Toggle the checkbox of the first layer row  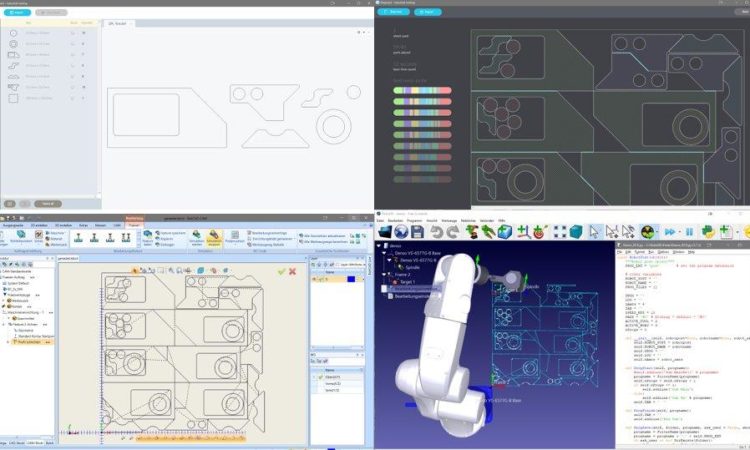point(314,279)
